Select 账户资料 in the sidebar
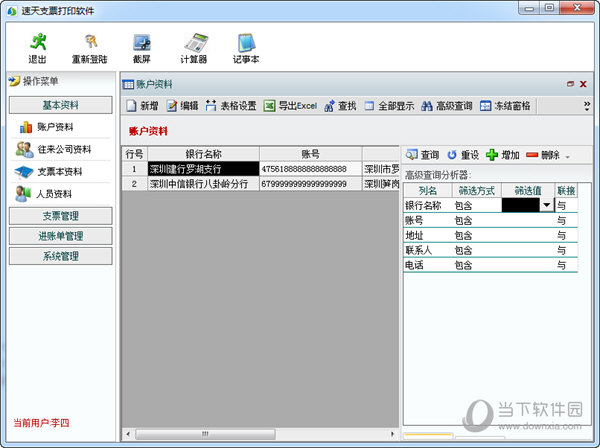This screenshot has height=448, width=600. pos(46,127)
